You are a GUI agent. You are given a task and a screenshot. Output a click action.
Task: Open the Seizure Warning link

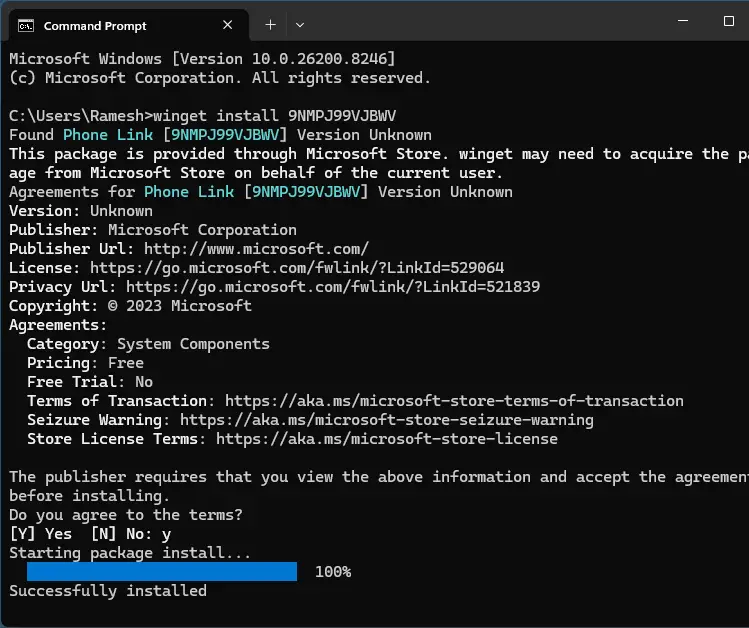point(387,420)
